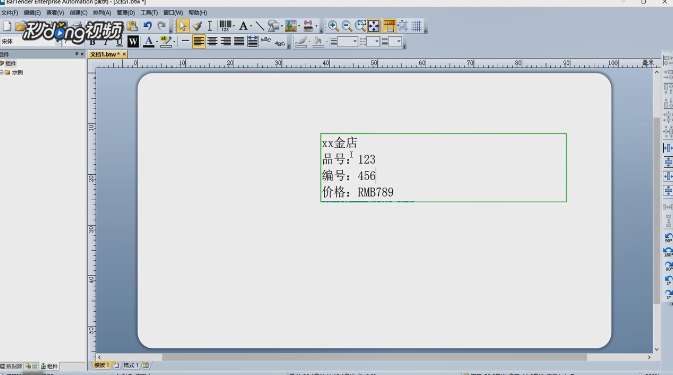The width and height of the screenshot is (673, 375).
Task: Select the pointer selection tool
Action: pyautogui.click(x=182, y=26)
